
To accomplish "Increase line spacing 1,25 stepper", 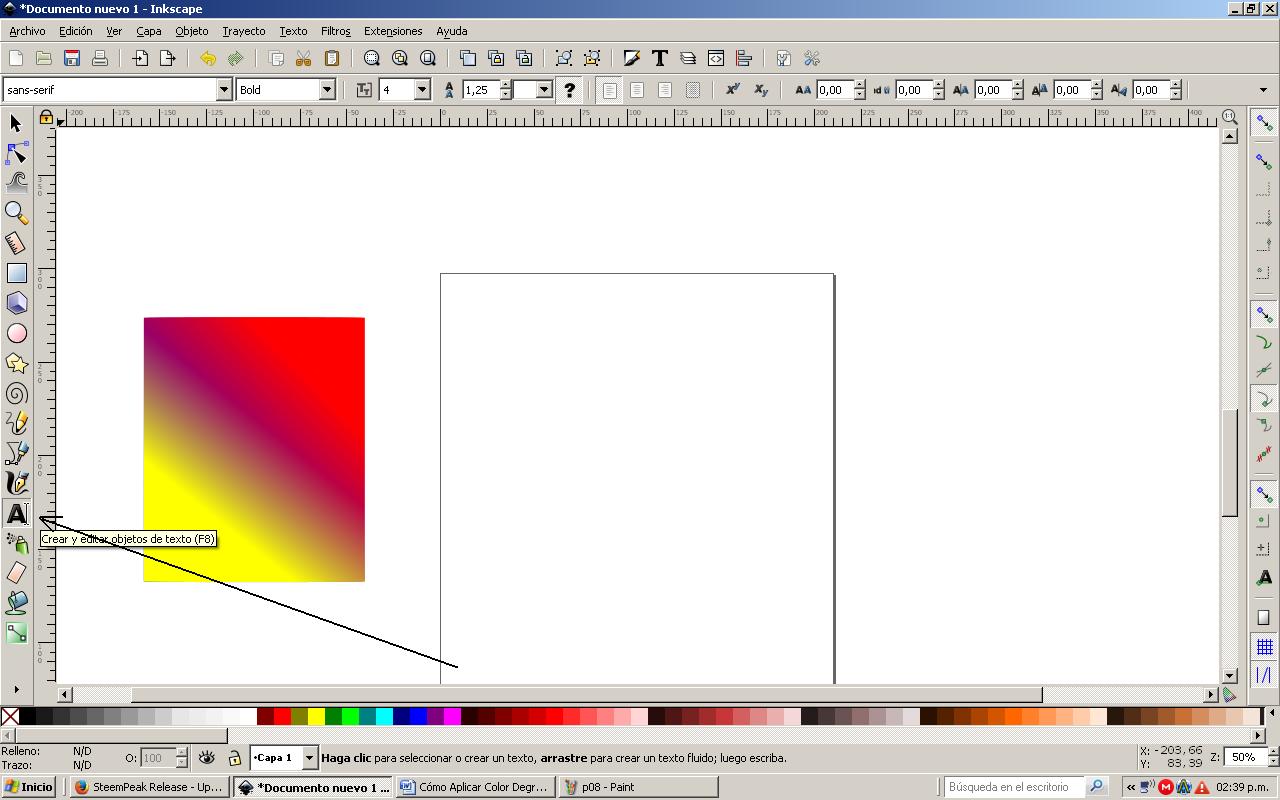I will pos(506,85).
